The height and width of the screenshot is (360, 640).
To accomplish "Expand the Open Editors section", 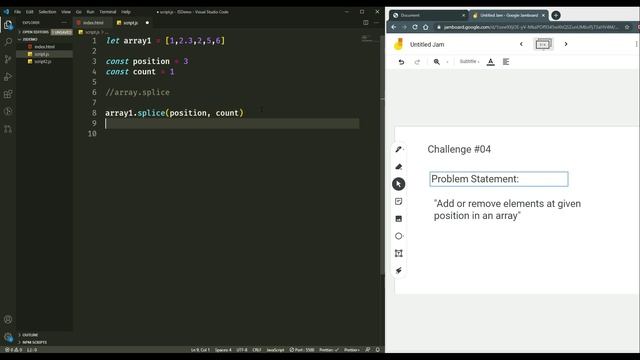I will click(x=35, y=32).
